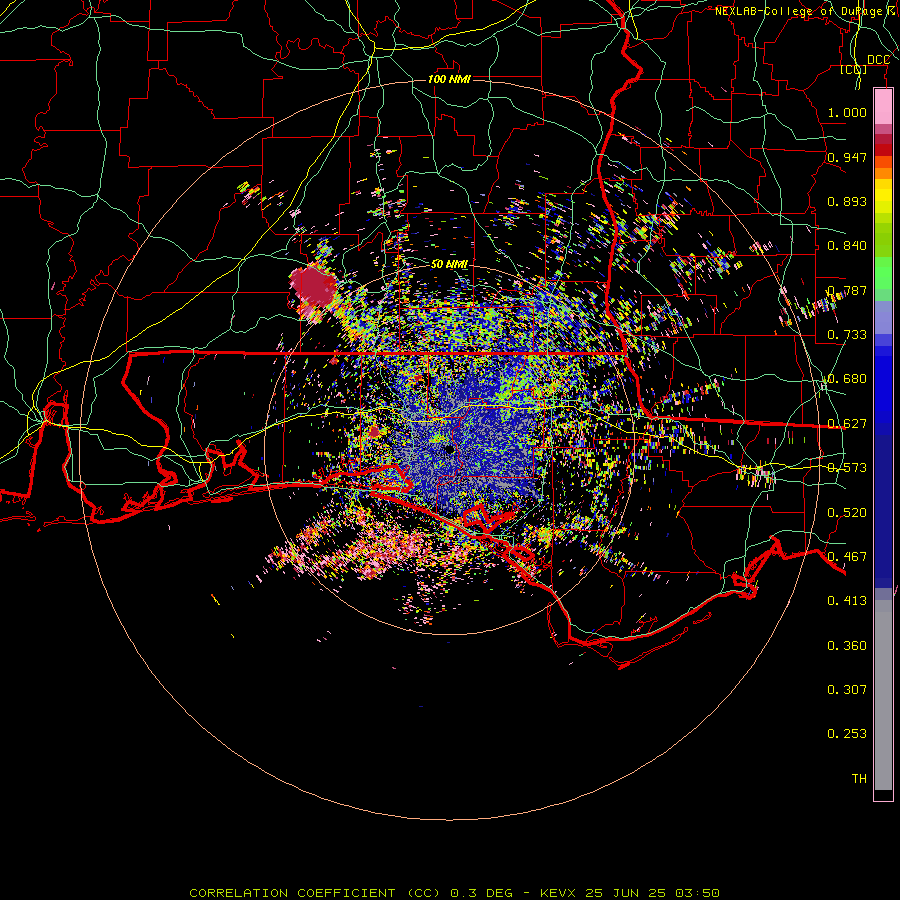The height and width of the screenshot is (900, 900).
Task: Click the TH label at the scale bottom
Action: 859,779
